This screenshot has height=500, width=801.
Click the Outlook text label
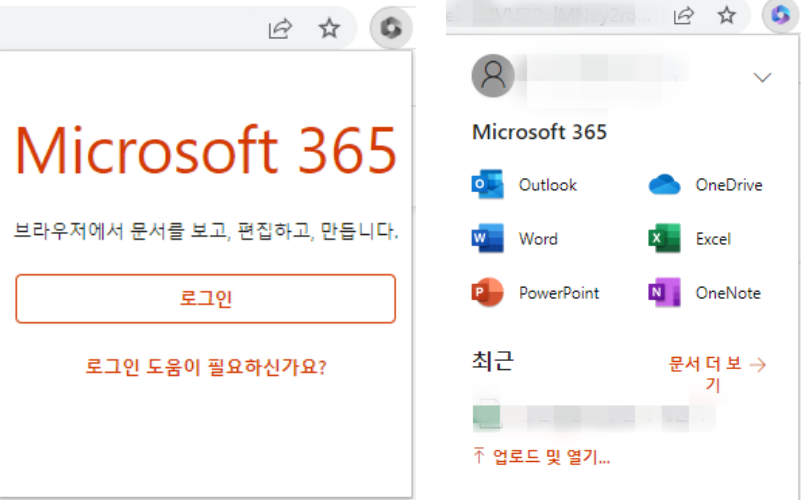click(548, 185)
